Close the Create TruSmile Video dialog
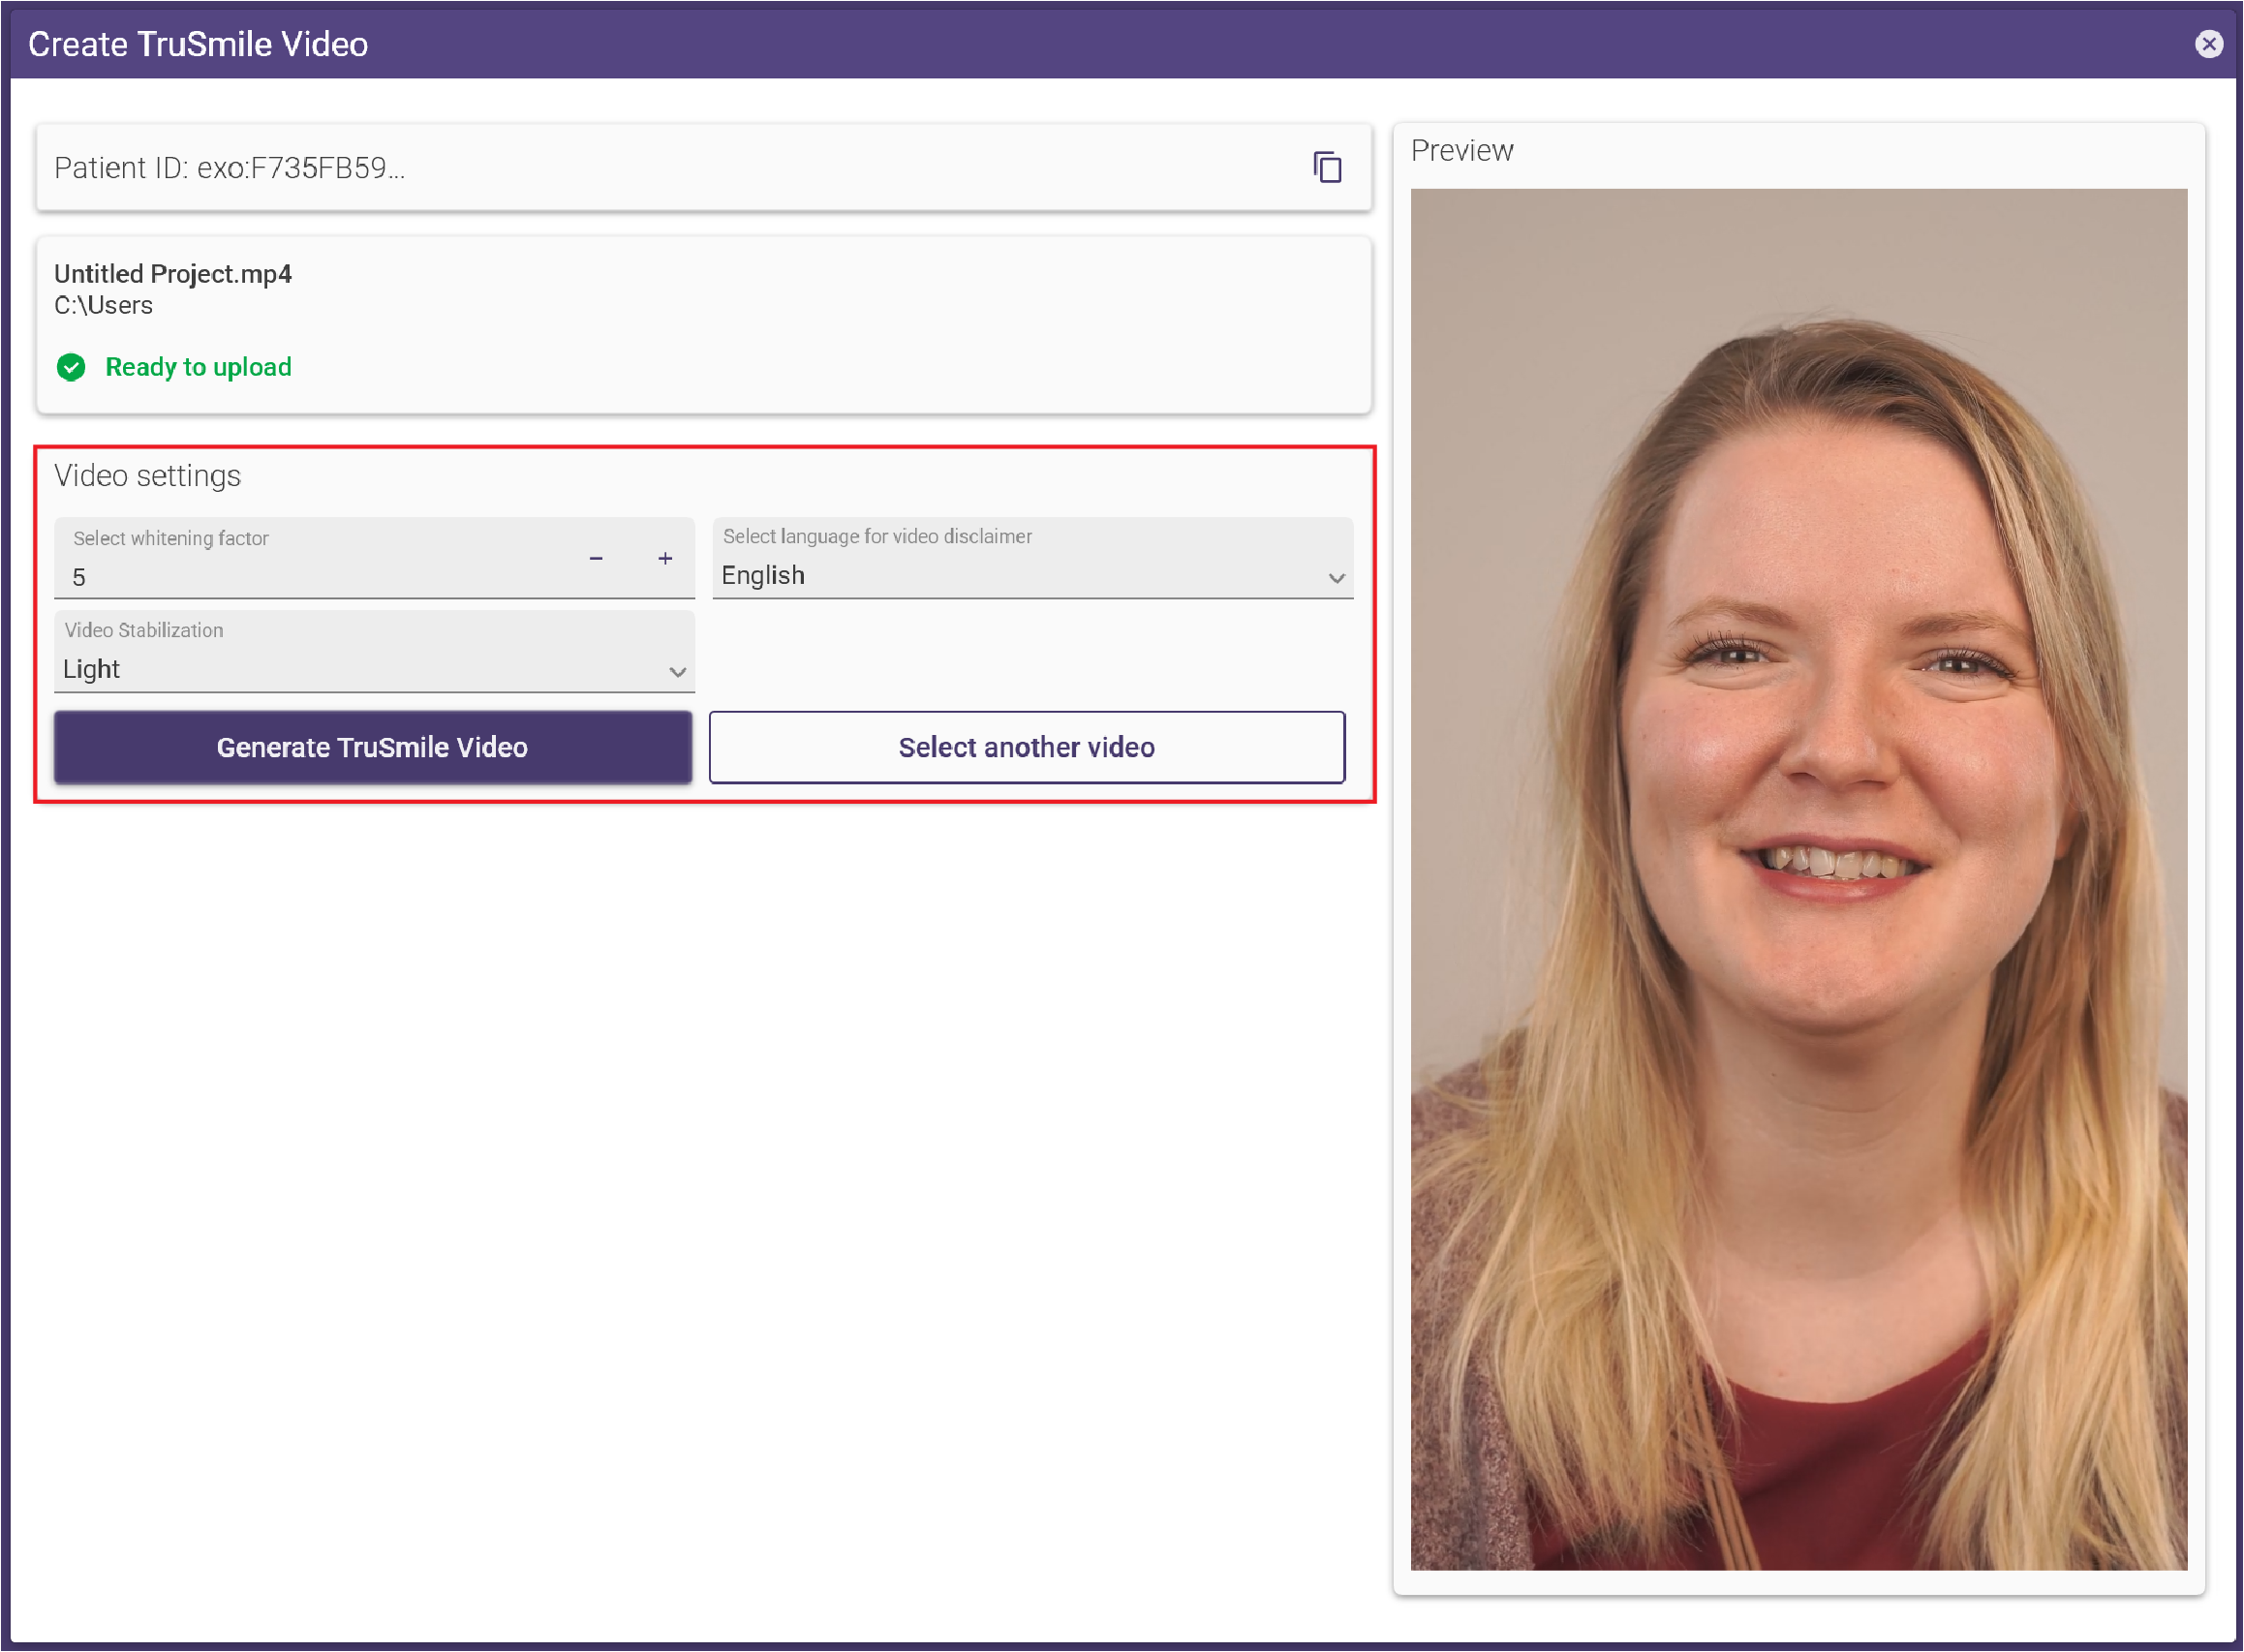This screenshot has width=2244, height=1652. click(2208, 44)
